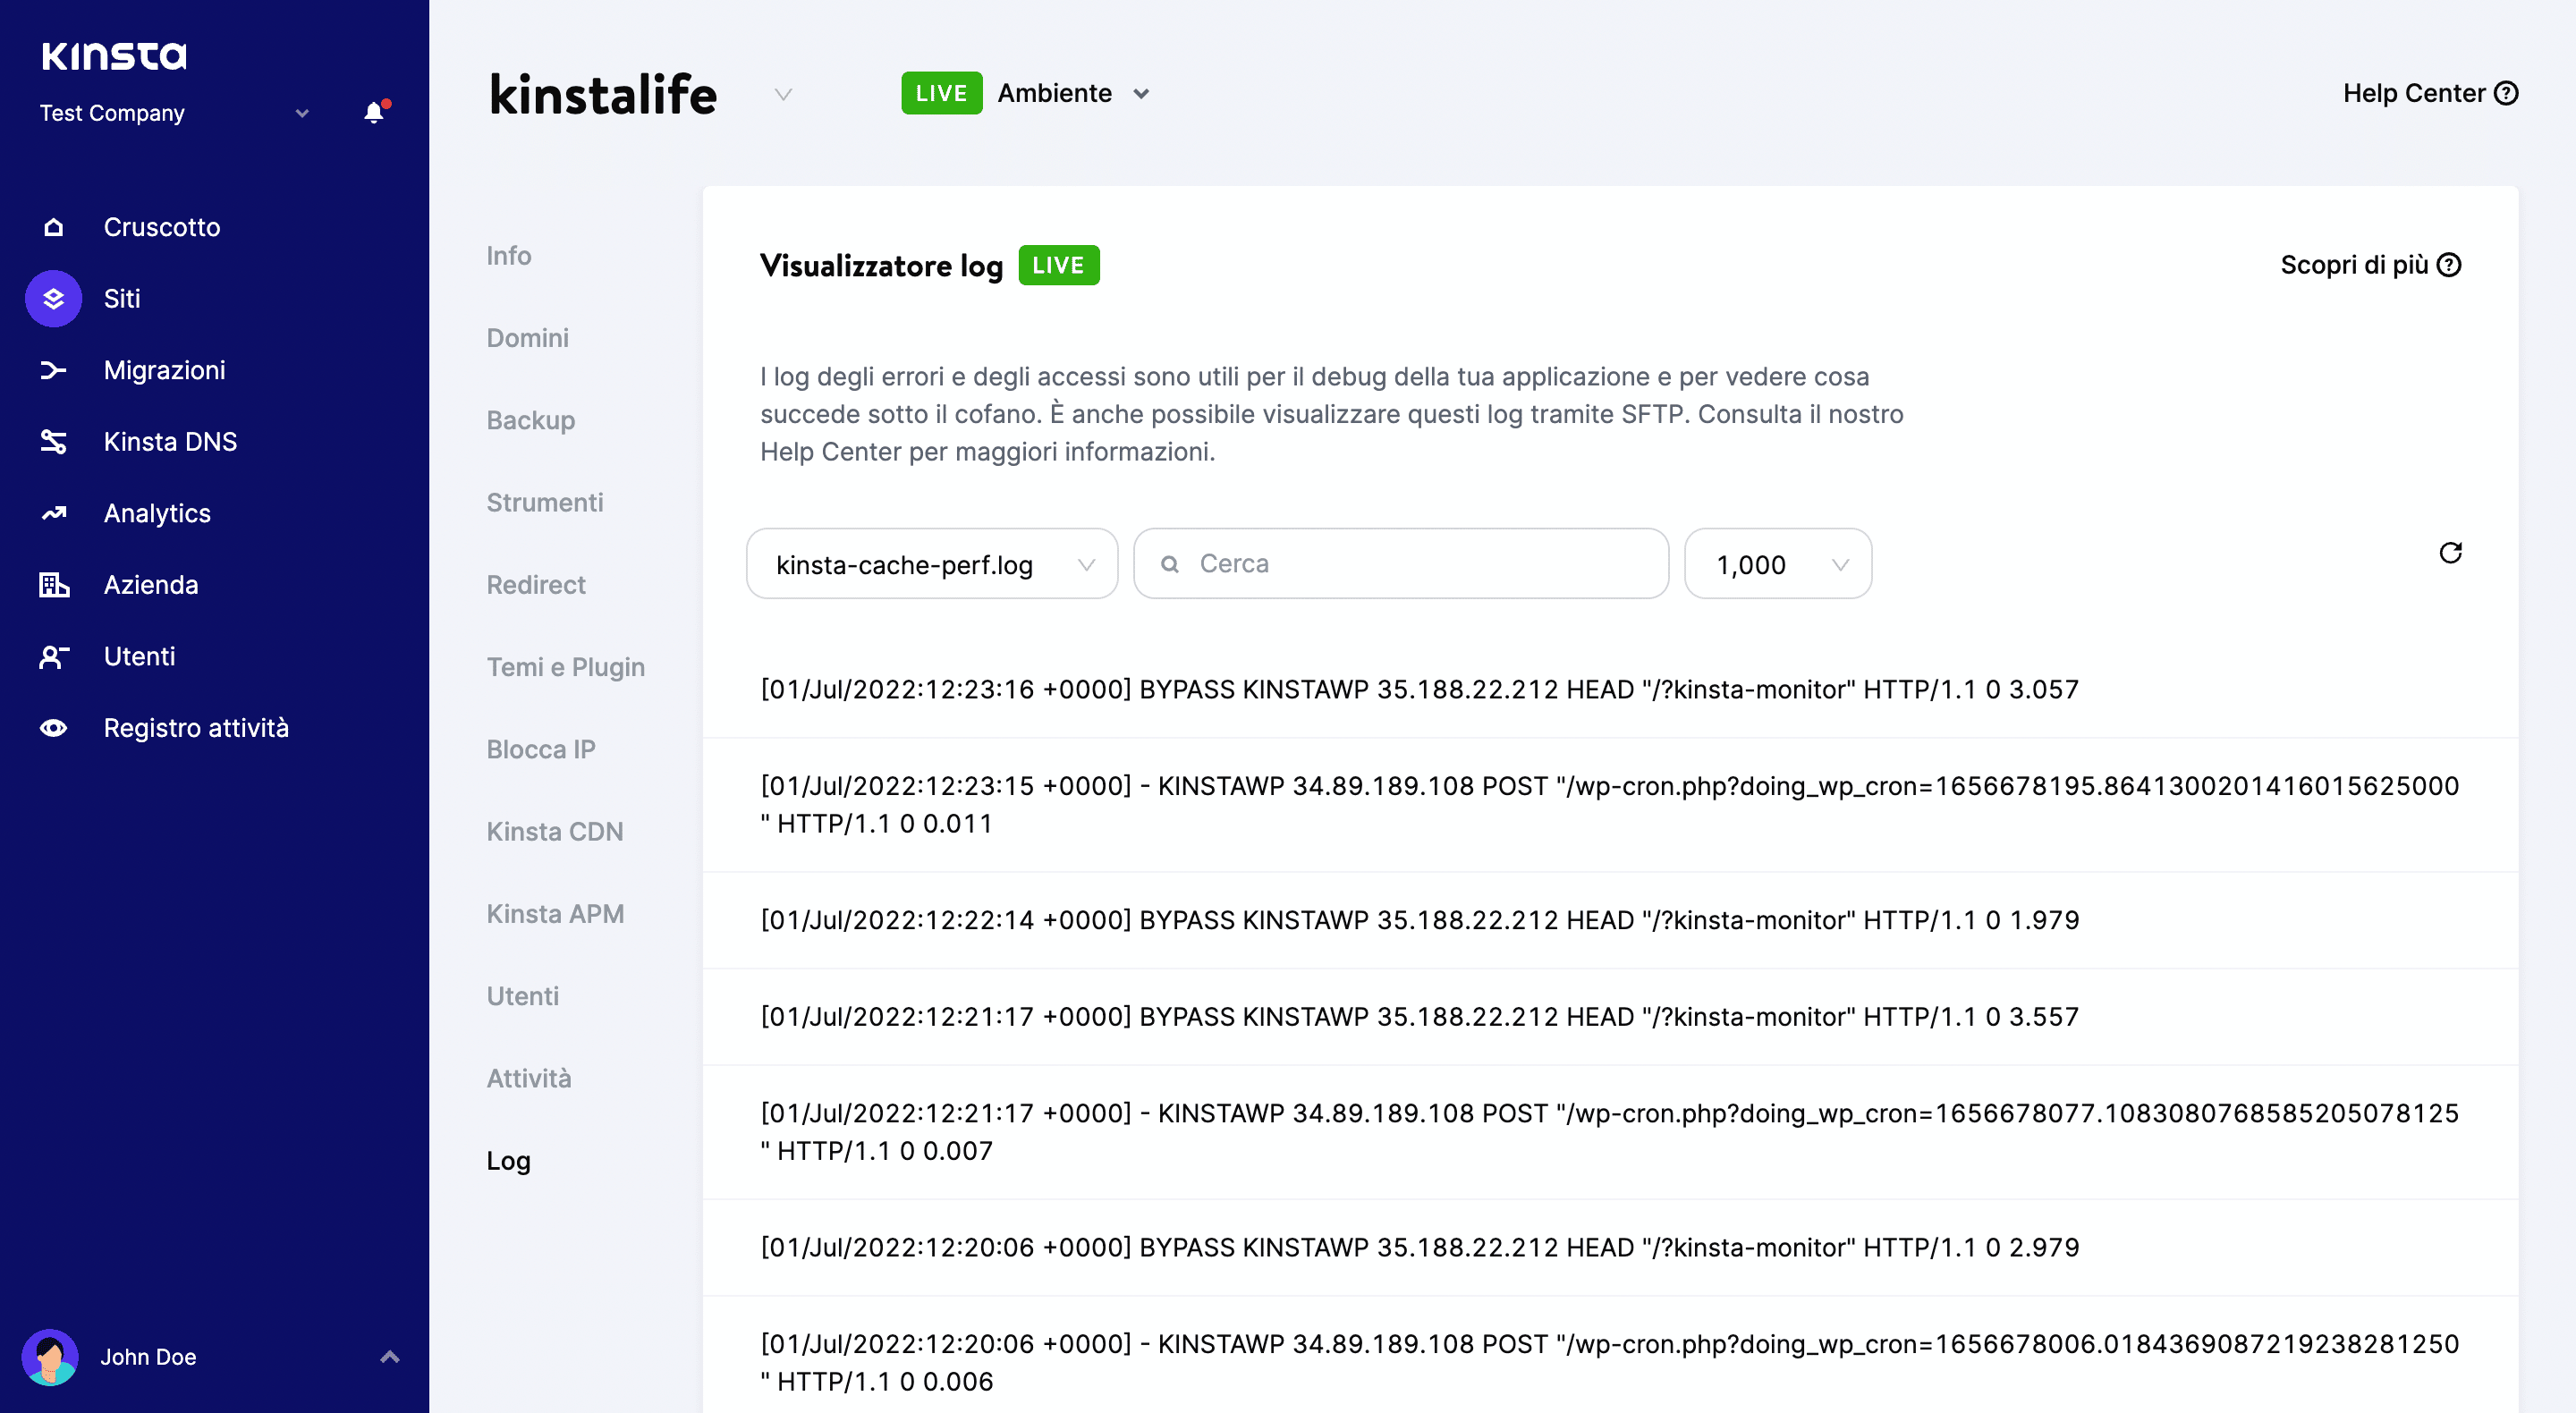Select the Analytics chart icon
Screen dimensions: 2576x1413
[53, 513]
